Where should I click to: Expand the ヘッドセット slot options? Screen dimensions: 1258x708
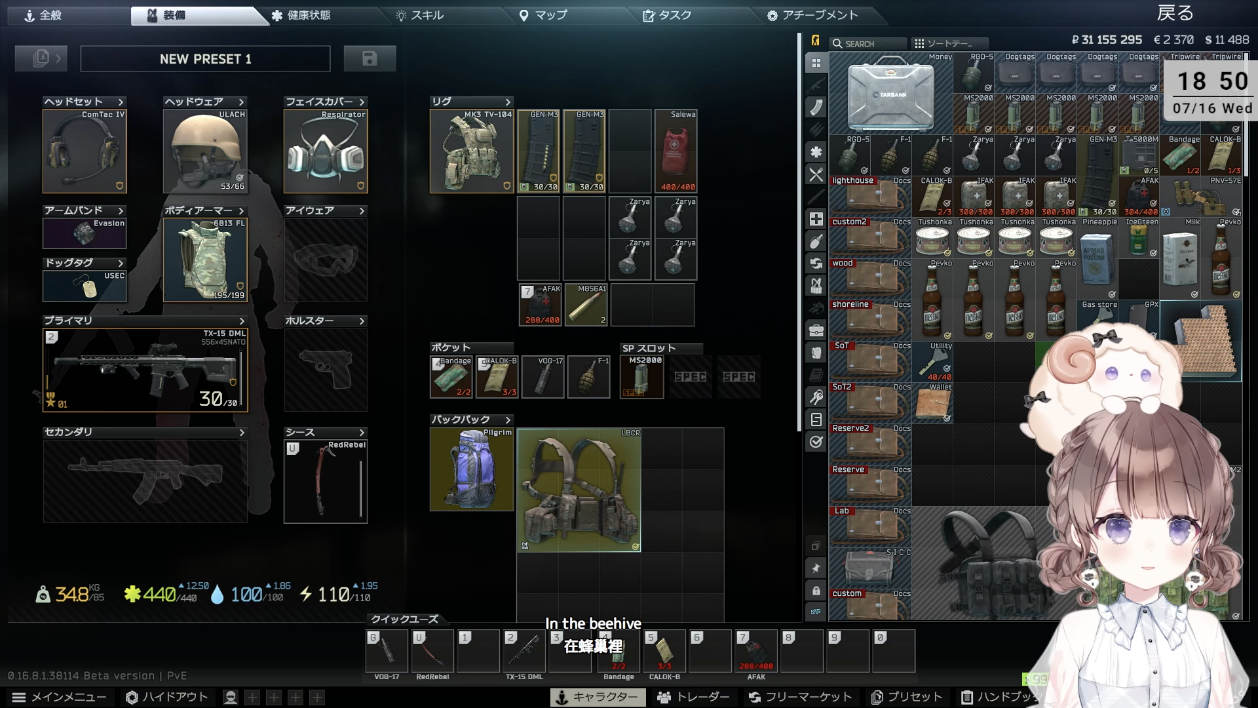(121, 102)
